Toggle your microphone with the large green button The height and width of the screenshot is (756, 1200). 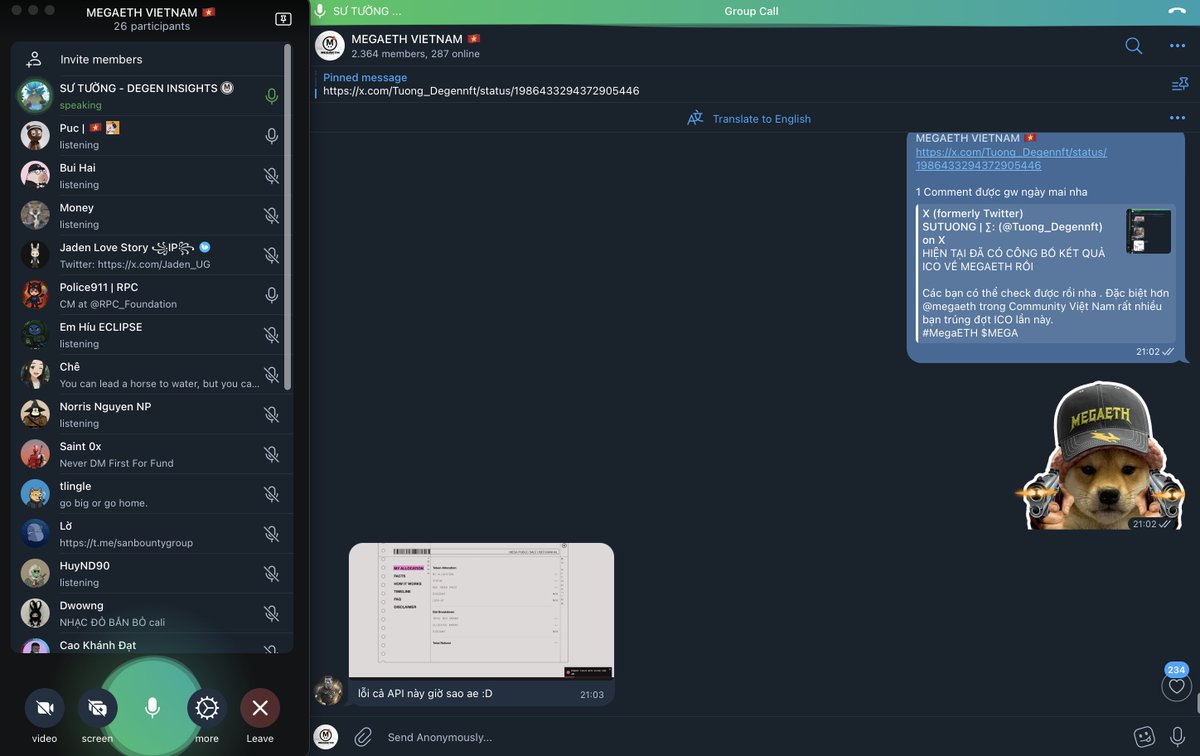[152, 708]
